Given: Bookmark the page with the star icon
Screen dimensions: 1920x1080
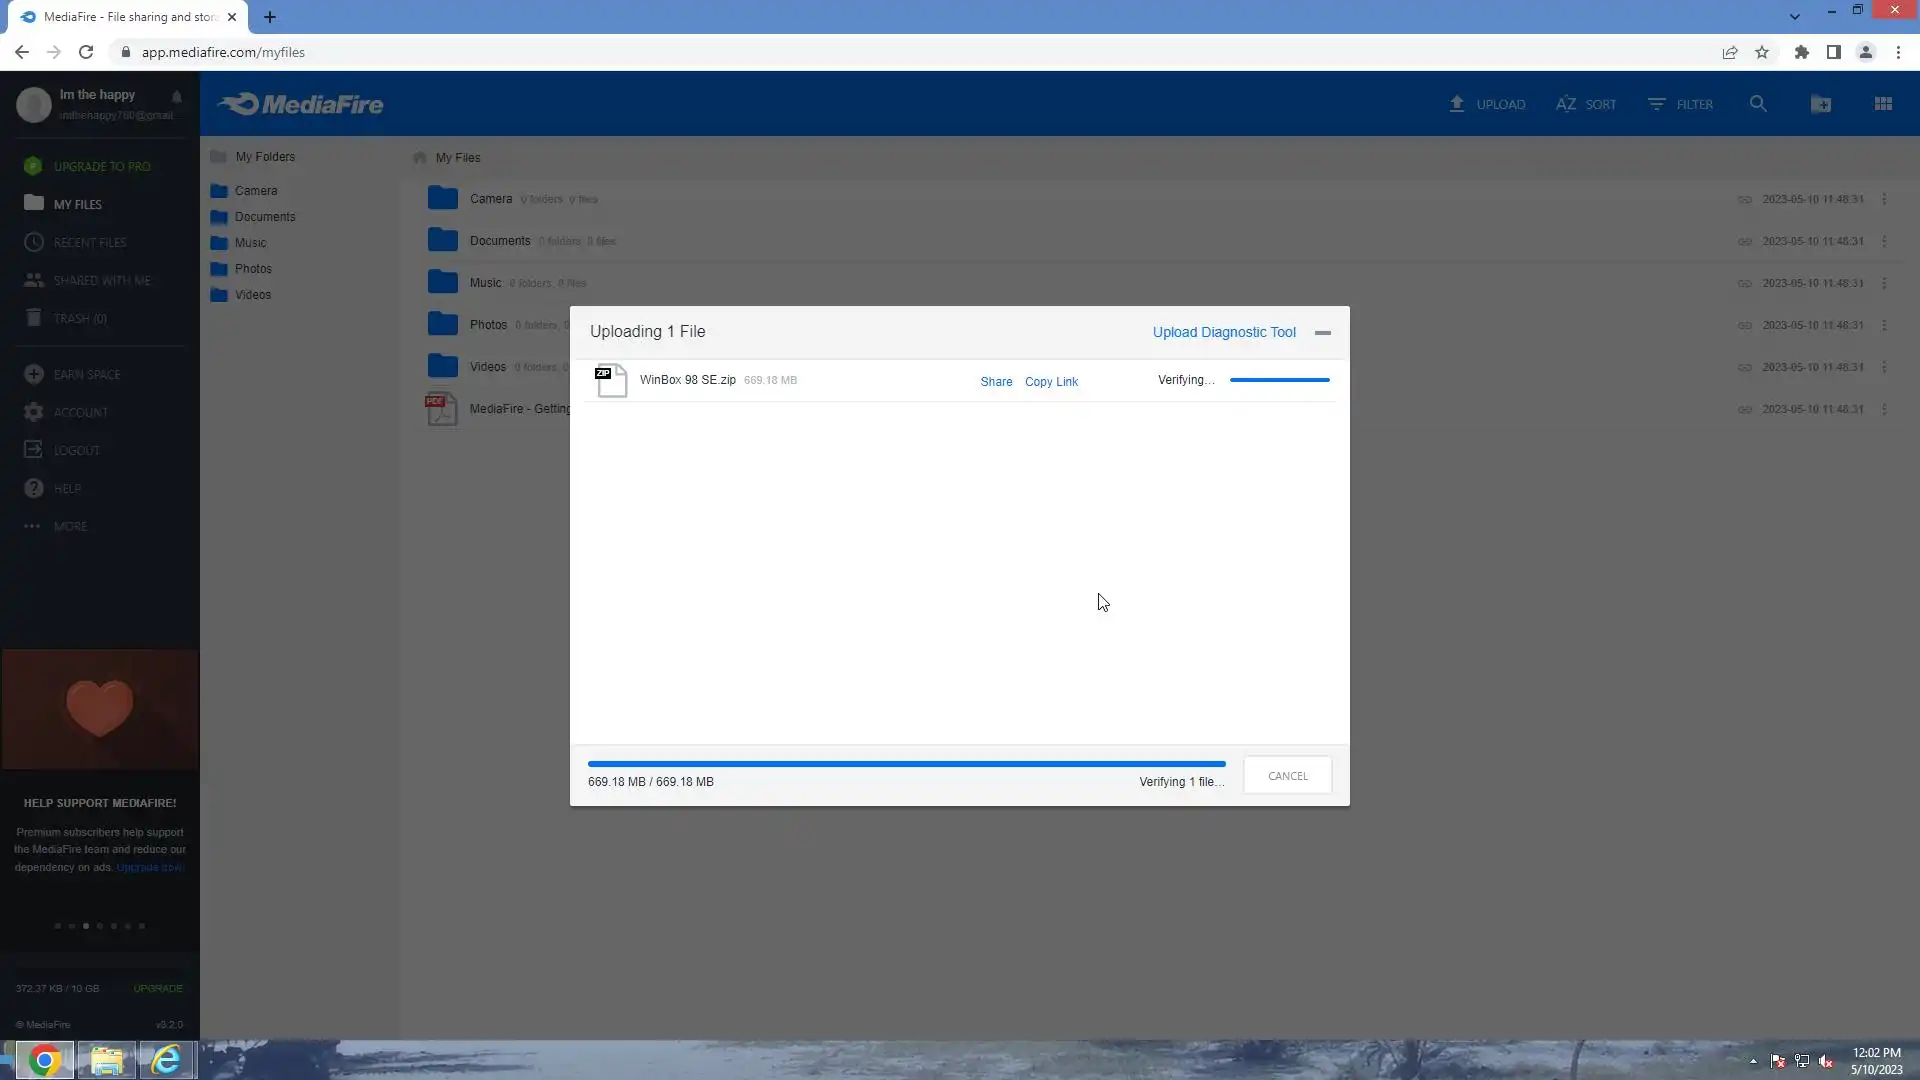Looking at the screenshot, I should click(x=1762, y=52).
